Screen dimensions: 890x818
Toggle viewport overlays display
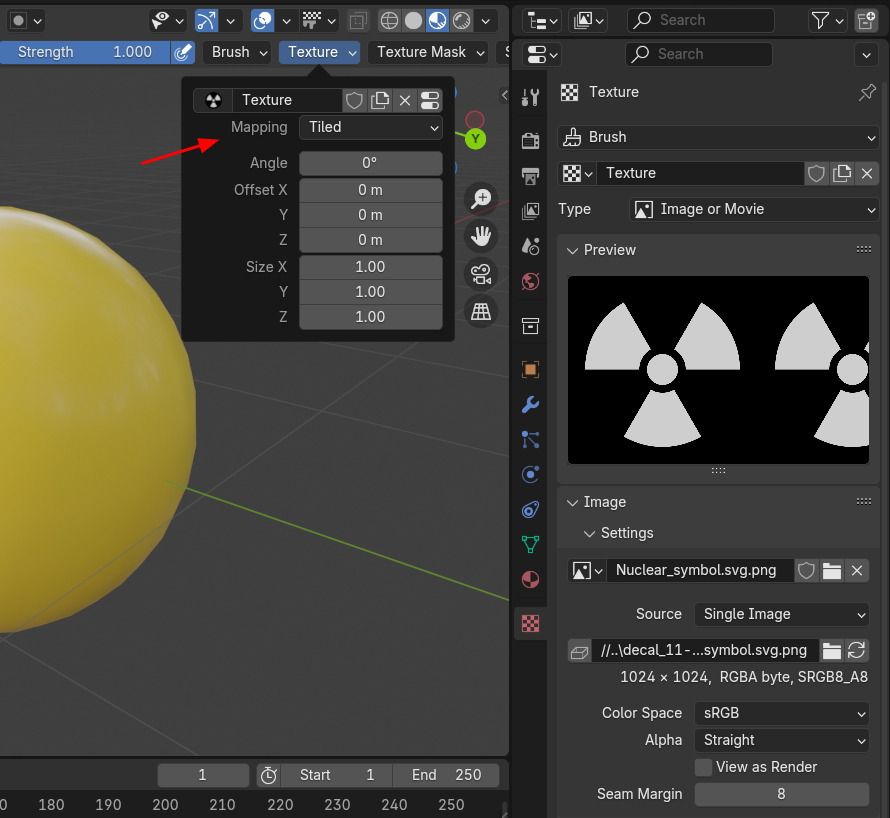tap(262, 21)
